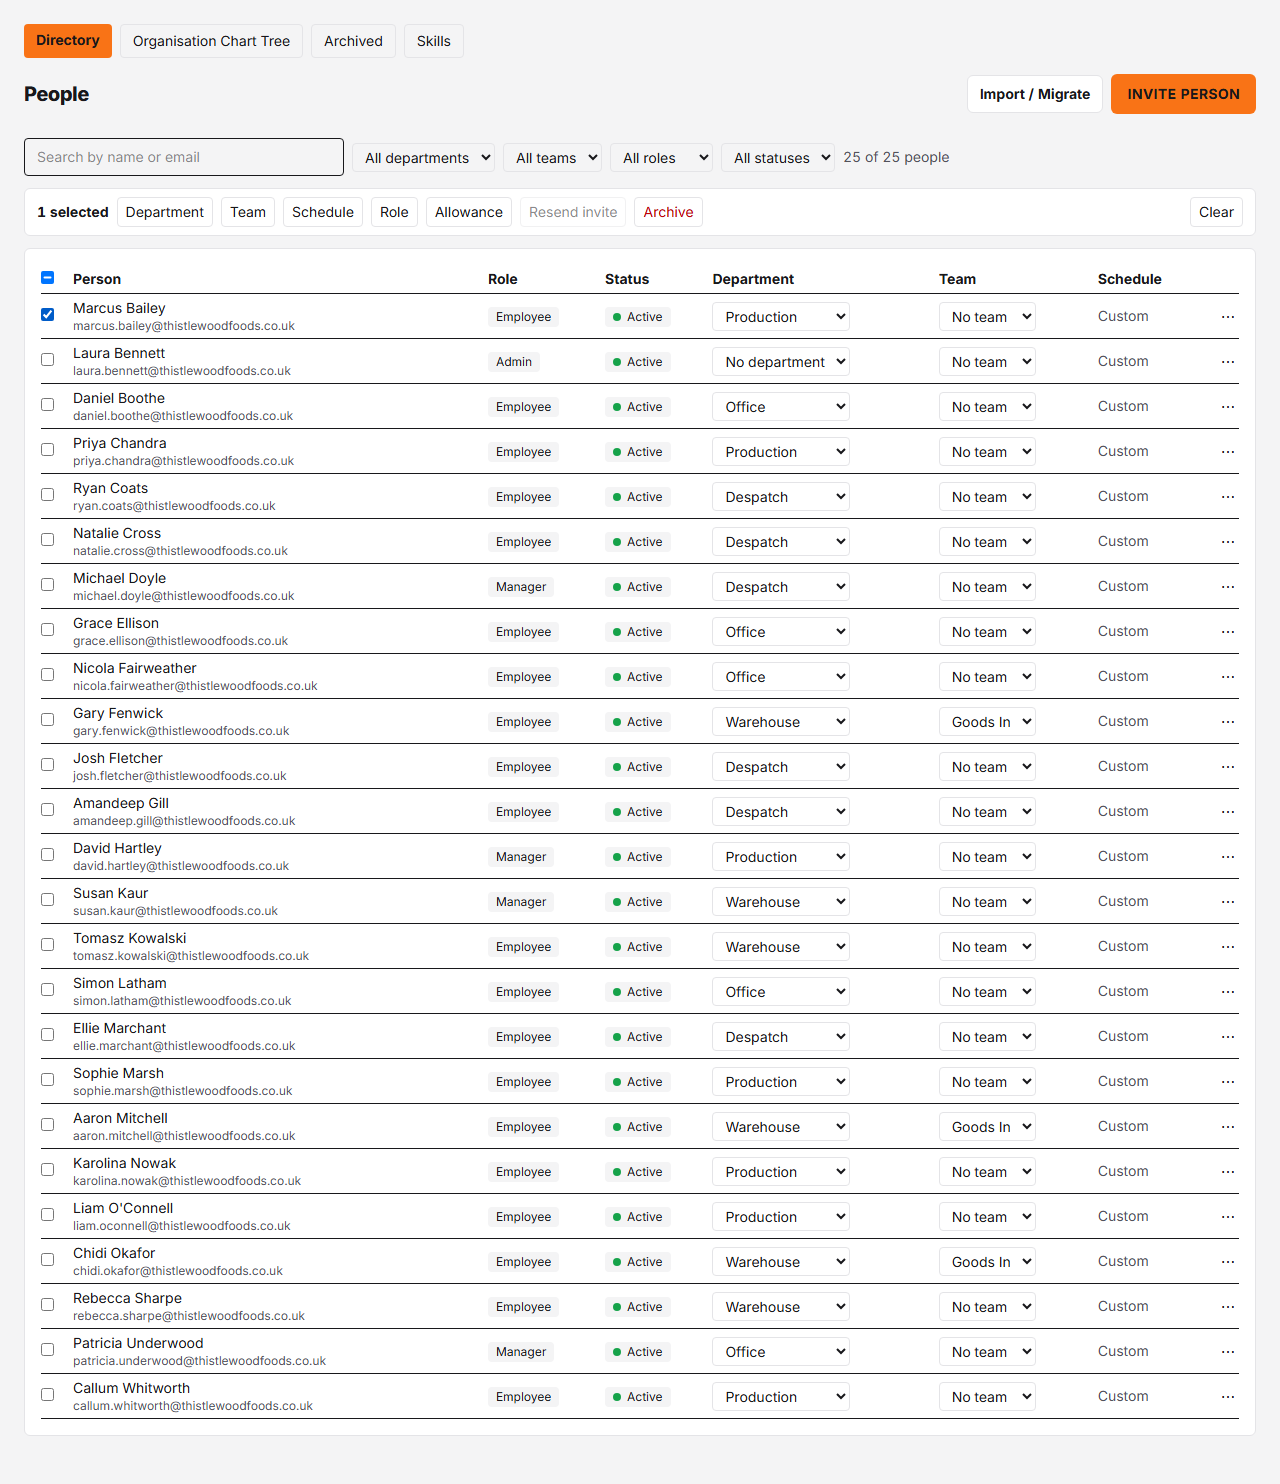The image size is (1280, 1484).
Task: Click the INVITE PERSON button
Action: pos(1183,94)
